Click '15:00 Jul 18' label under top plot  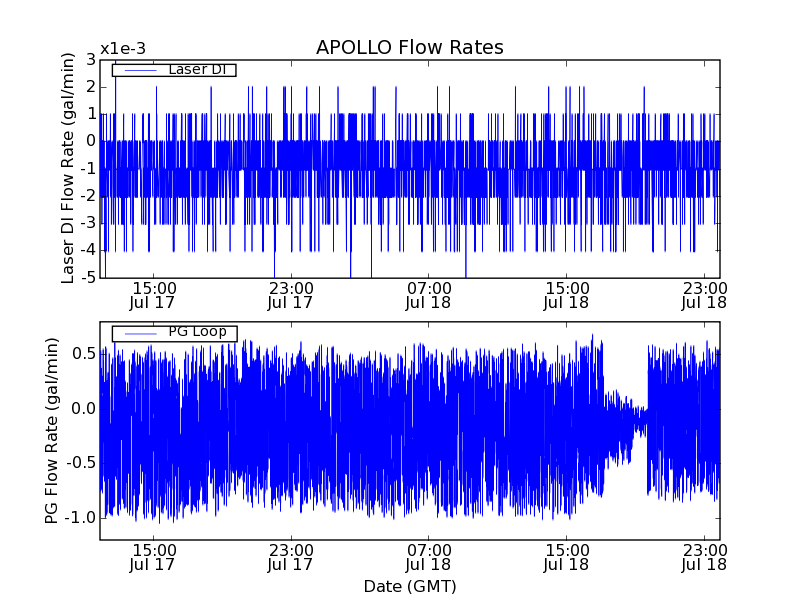566,295
